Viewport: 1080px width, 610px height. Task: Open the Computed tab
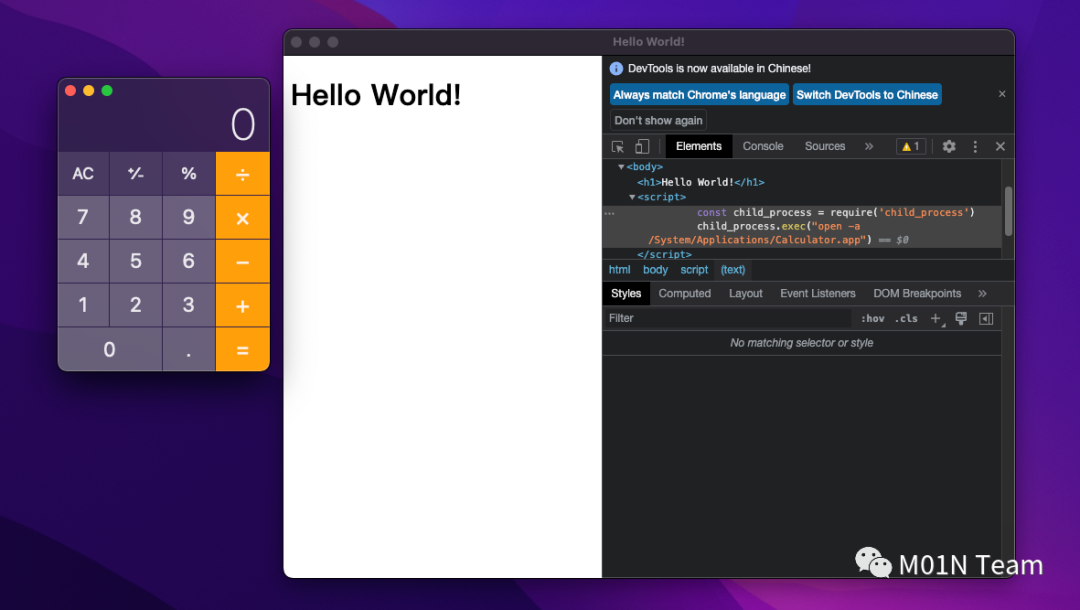pos(684,293)
